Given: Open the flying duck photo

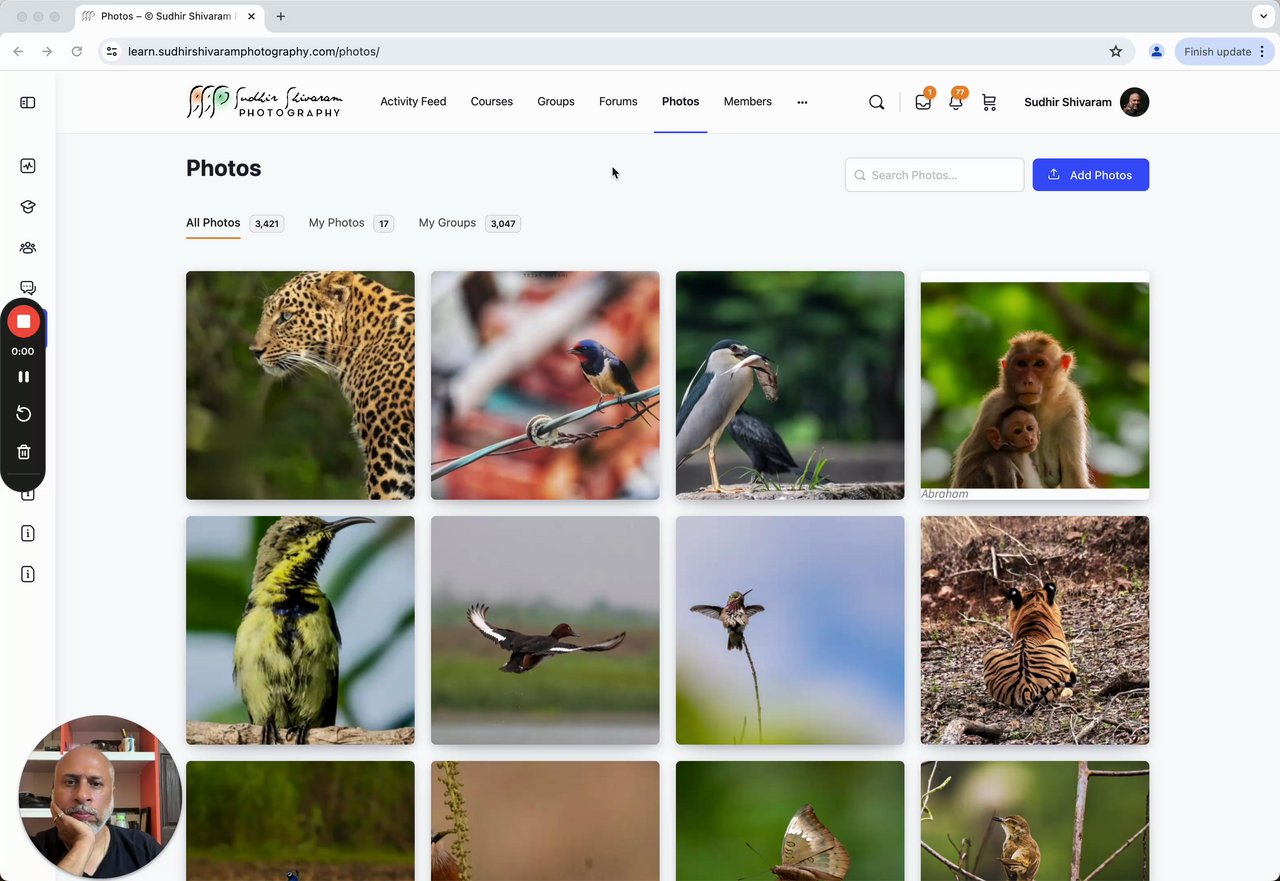Looking at the screenshot, I should (545, 630).
